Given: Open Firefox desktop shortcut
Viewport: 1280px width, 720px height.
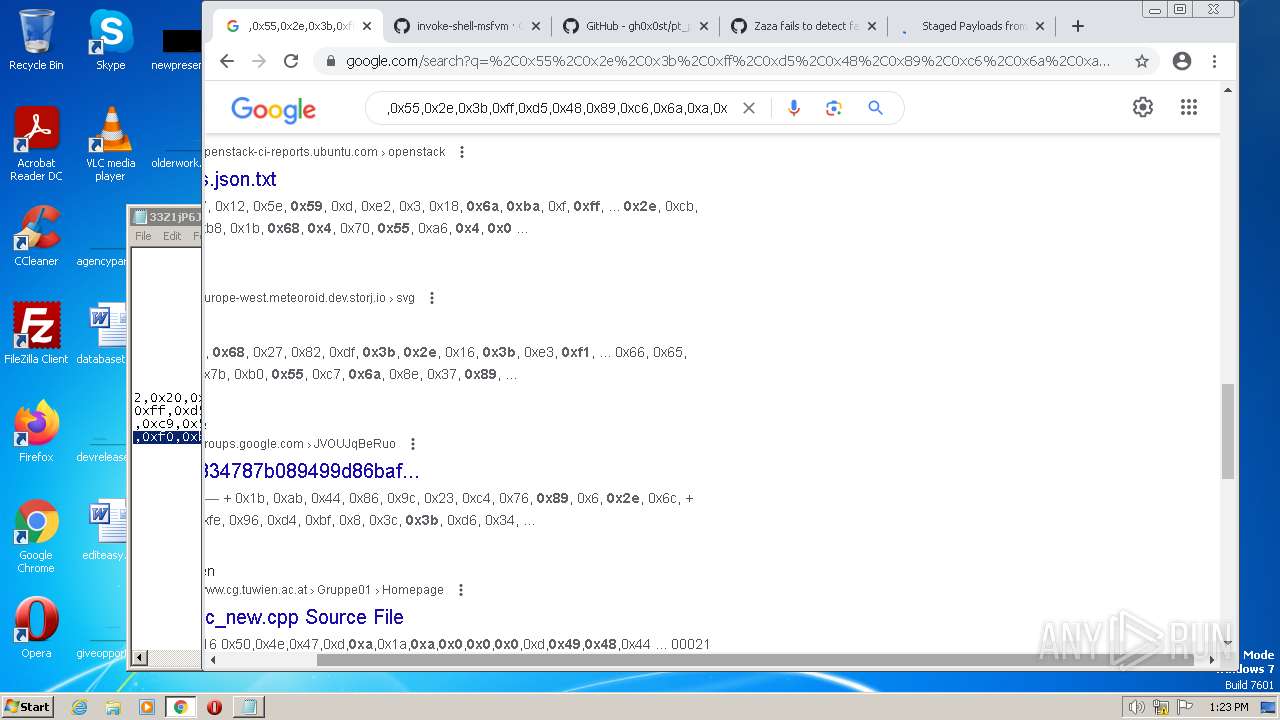Looking at the screenshot, I should (36, 432).
